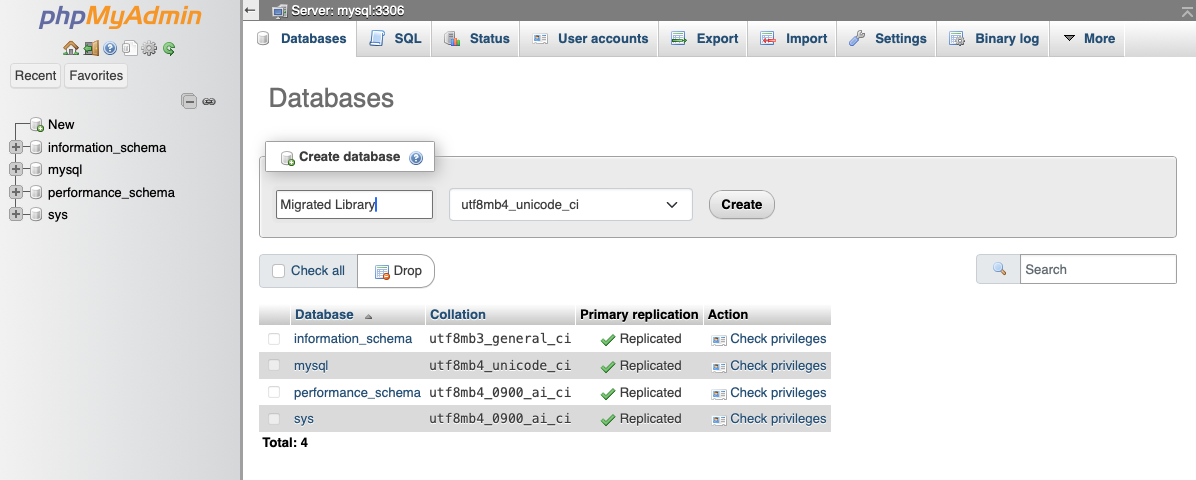1196x480 pixels.
Task: Select the sys database row checkbox
Action: click(274, 419)
